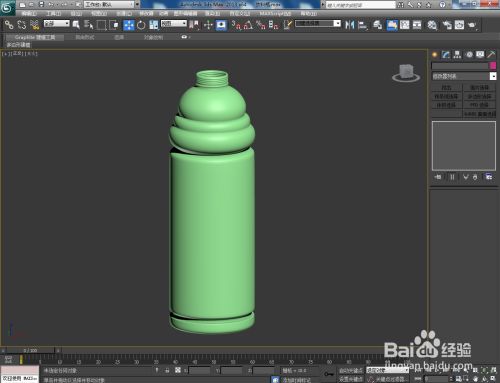Open the key filter Selected dropdown
This screenshot has width=500, height=383.
click(x=387, y=370)
